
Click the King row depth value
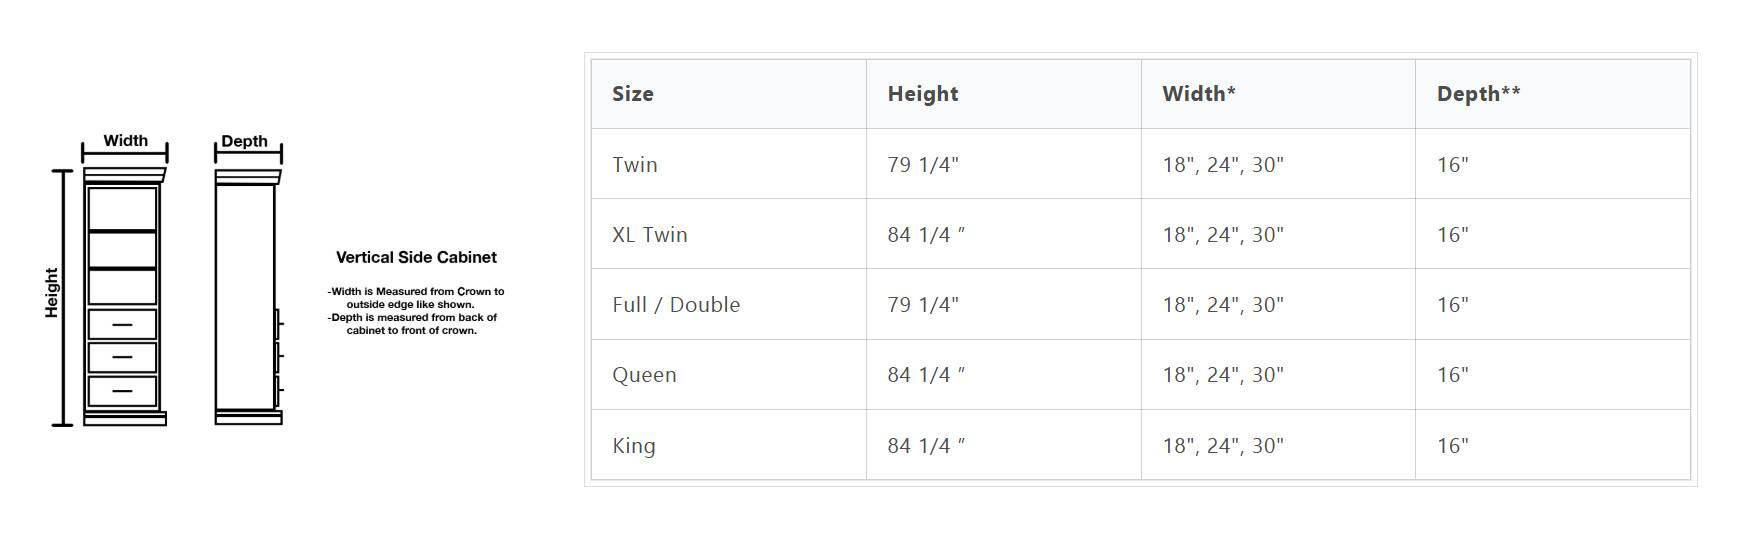(x=1453, y=446)
